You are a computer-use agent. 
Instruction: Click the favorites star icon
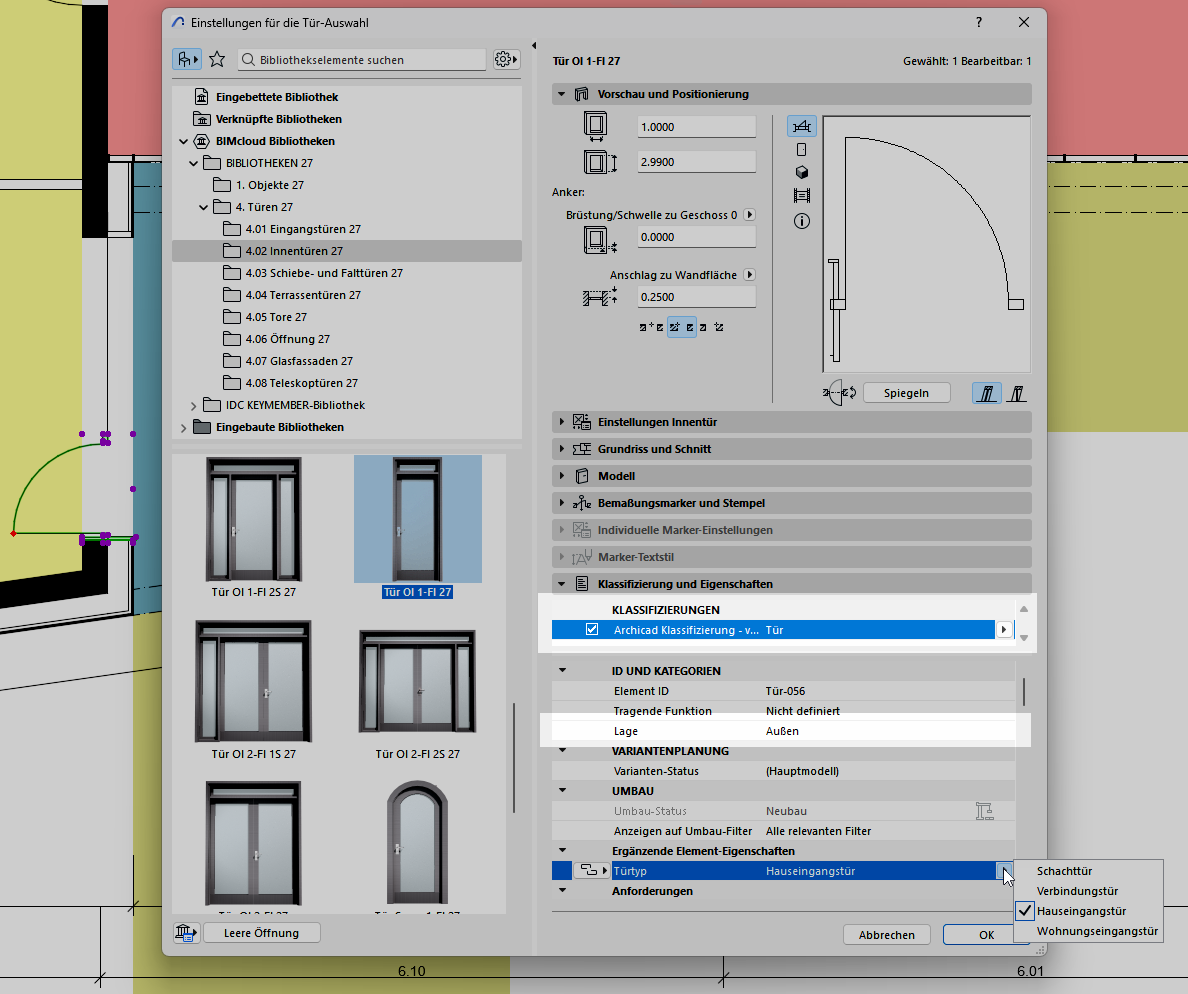click(217, 60)
